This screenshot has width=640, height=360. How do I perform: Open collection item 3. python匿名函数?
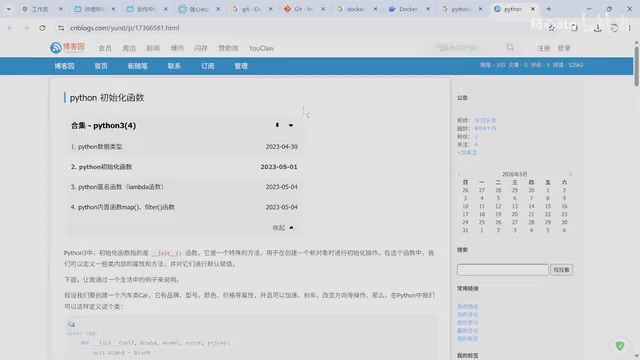coord(118,187)
